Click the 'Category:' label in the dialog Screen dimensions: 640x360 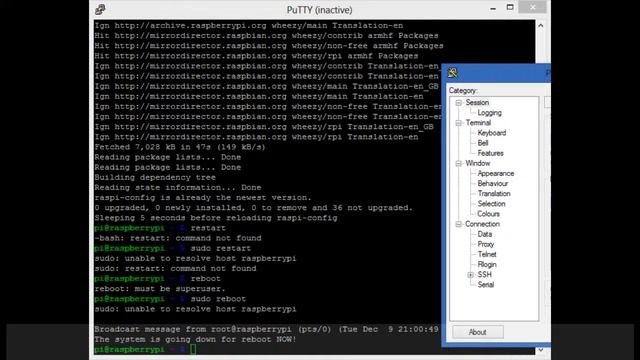pyautogui.click(x=463, y=91)
